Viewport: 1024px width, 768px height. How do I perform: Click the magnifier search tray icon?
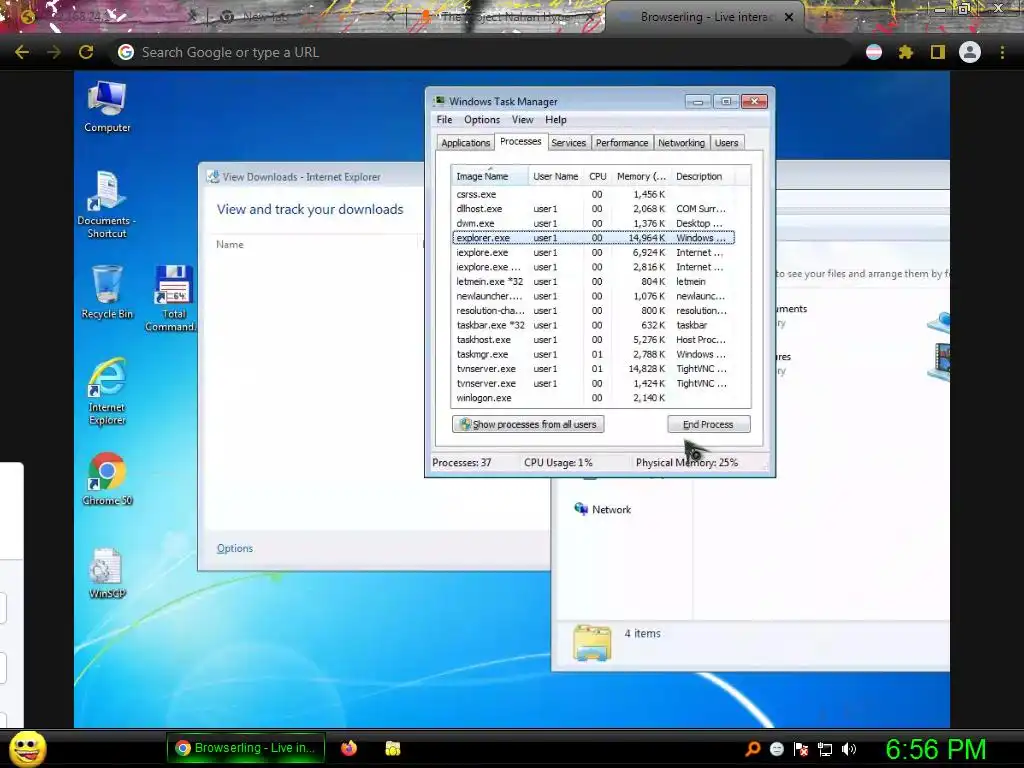pos(752,748)
